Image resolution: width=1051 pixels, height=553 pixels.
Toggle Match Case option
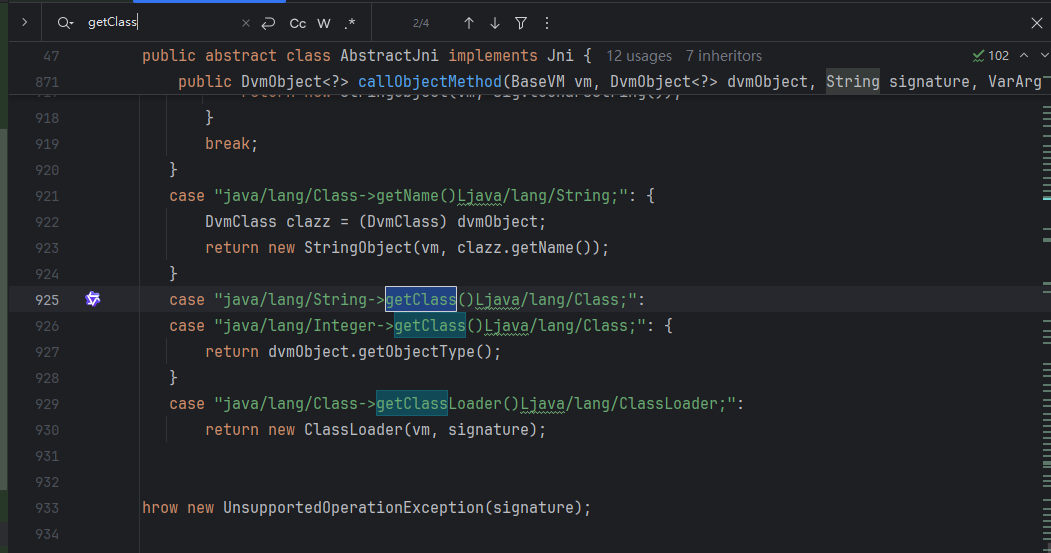(298, 23)
